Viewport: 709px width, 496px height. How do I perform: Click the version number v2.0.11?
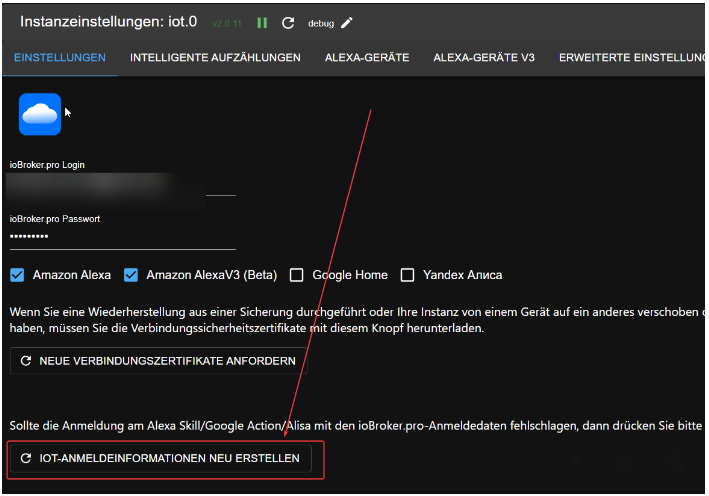(x=227, y=23)
